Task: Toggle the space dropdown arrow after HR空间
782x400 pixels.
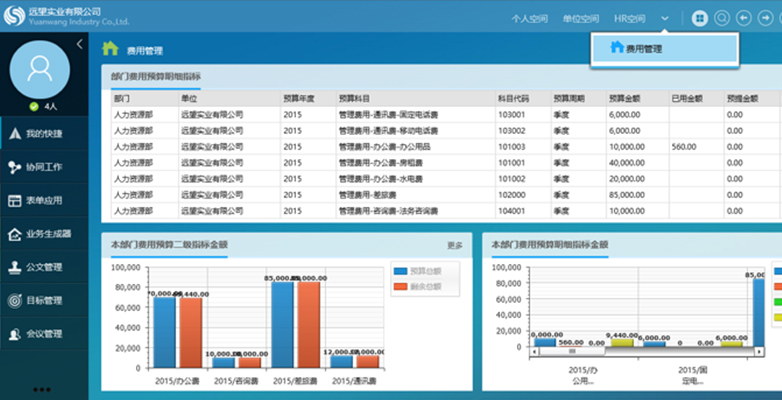Action: click(664, 18)
